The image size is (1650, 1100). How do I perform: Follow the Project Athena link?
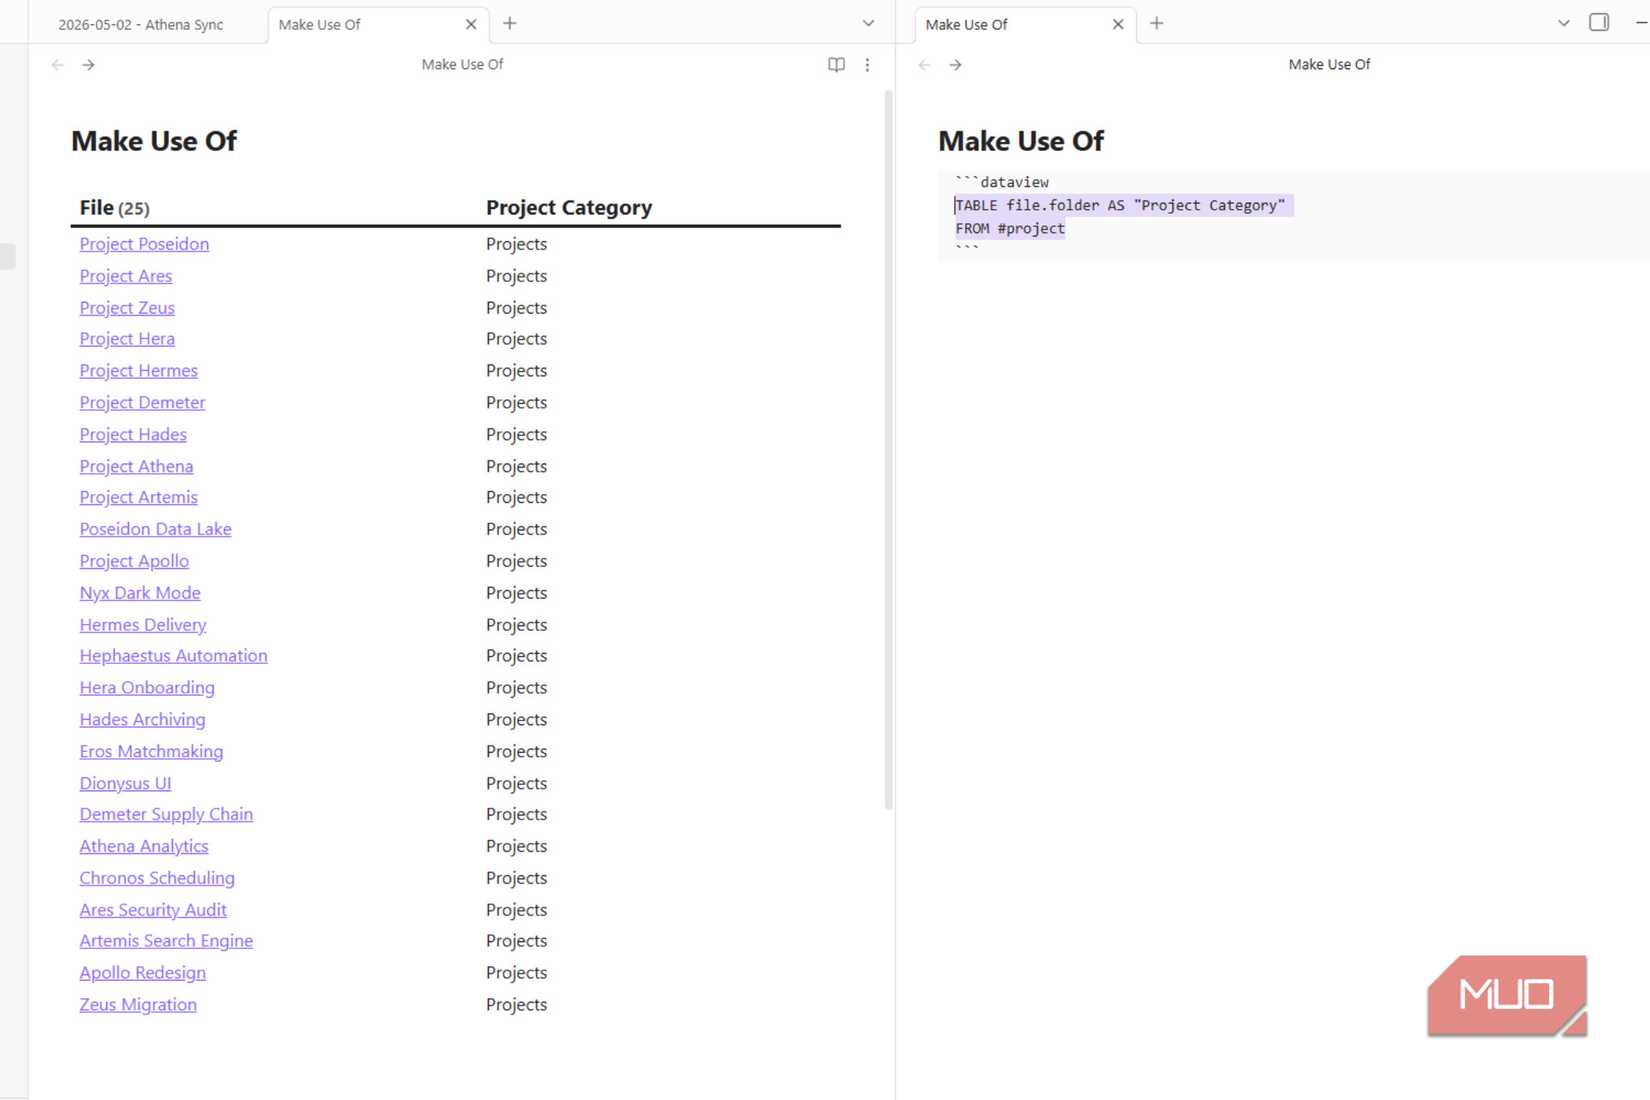tap(136, 467)
